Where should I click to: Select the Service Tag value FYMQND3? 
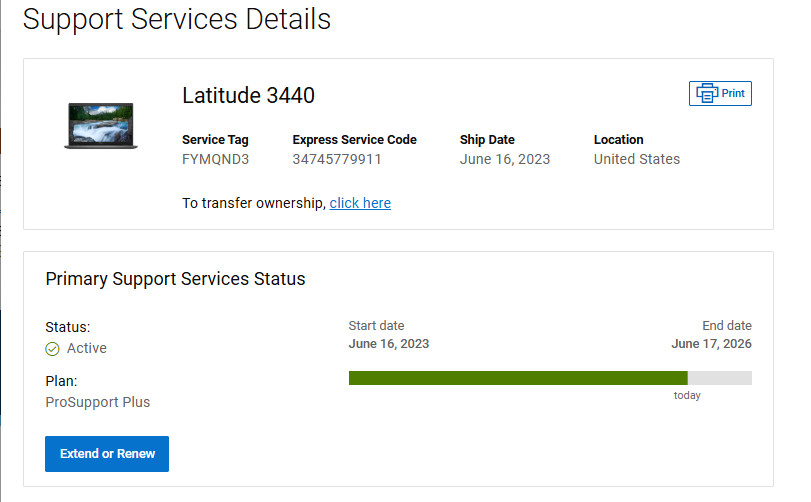tap(215, 159)
